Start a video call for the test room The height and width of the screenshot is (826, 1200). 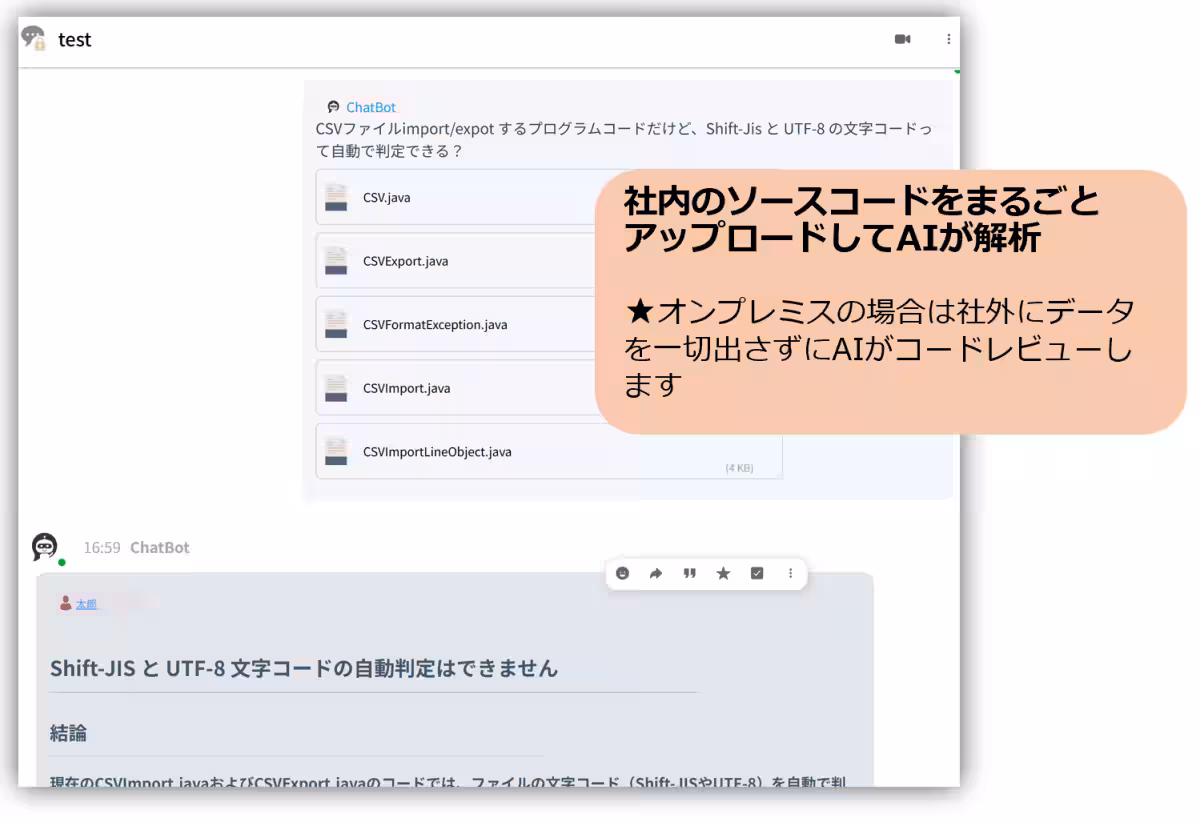903,39
